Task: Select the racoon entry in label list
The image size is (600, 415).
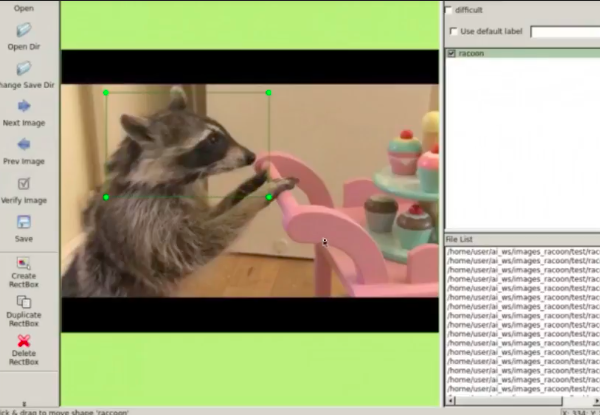Action: (x=523, y=54)
